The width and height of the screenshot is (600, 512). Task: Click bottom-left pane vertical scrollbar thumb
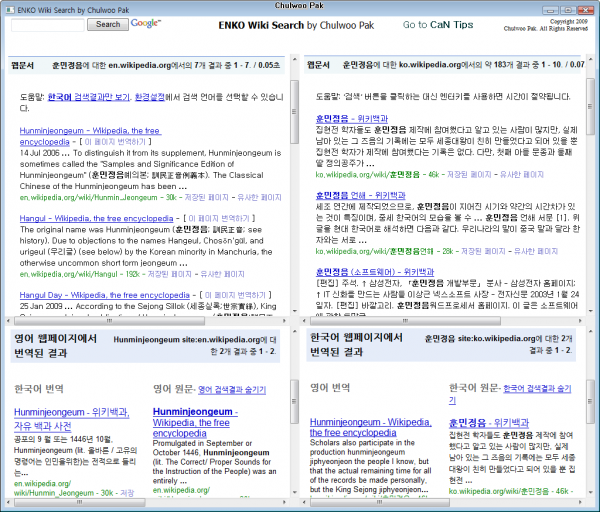(294, 401)
